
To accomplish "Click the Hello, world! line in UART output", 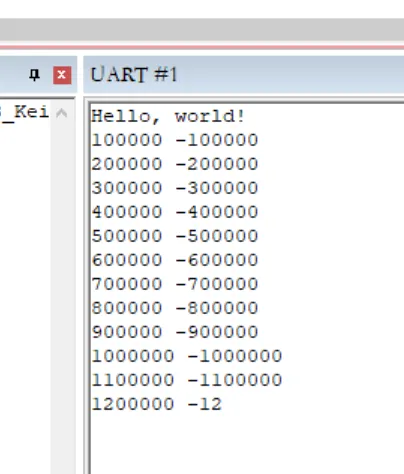I will click(x=168, y=117).
